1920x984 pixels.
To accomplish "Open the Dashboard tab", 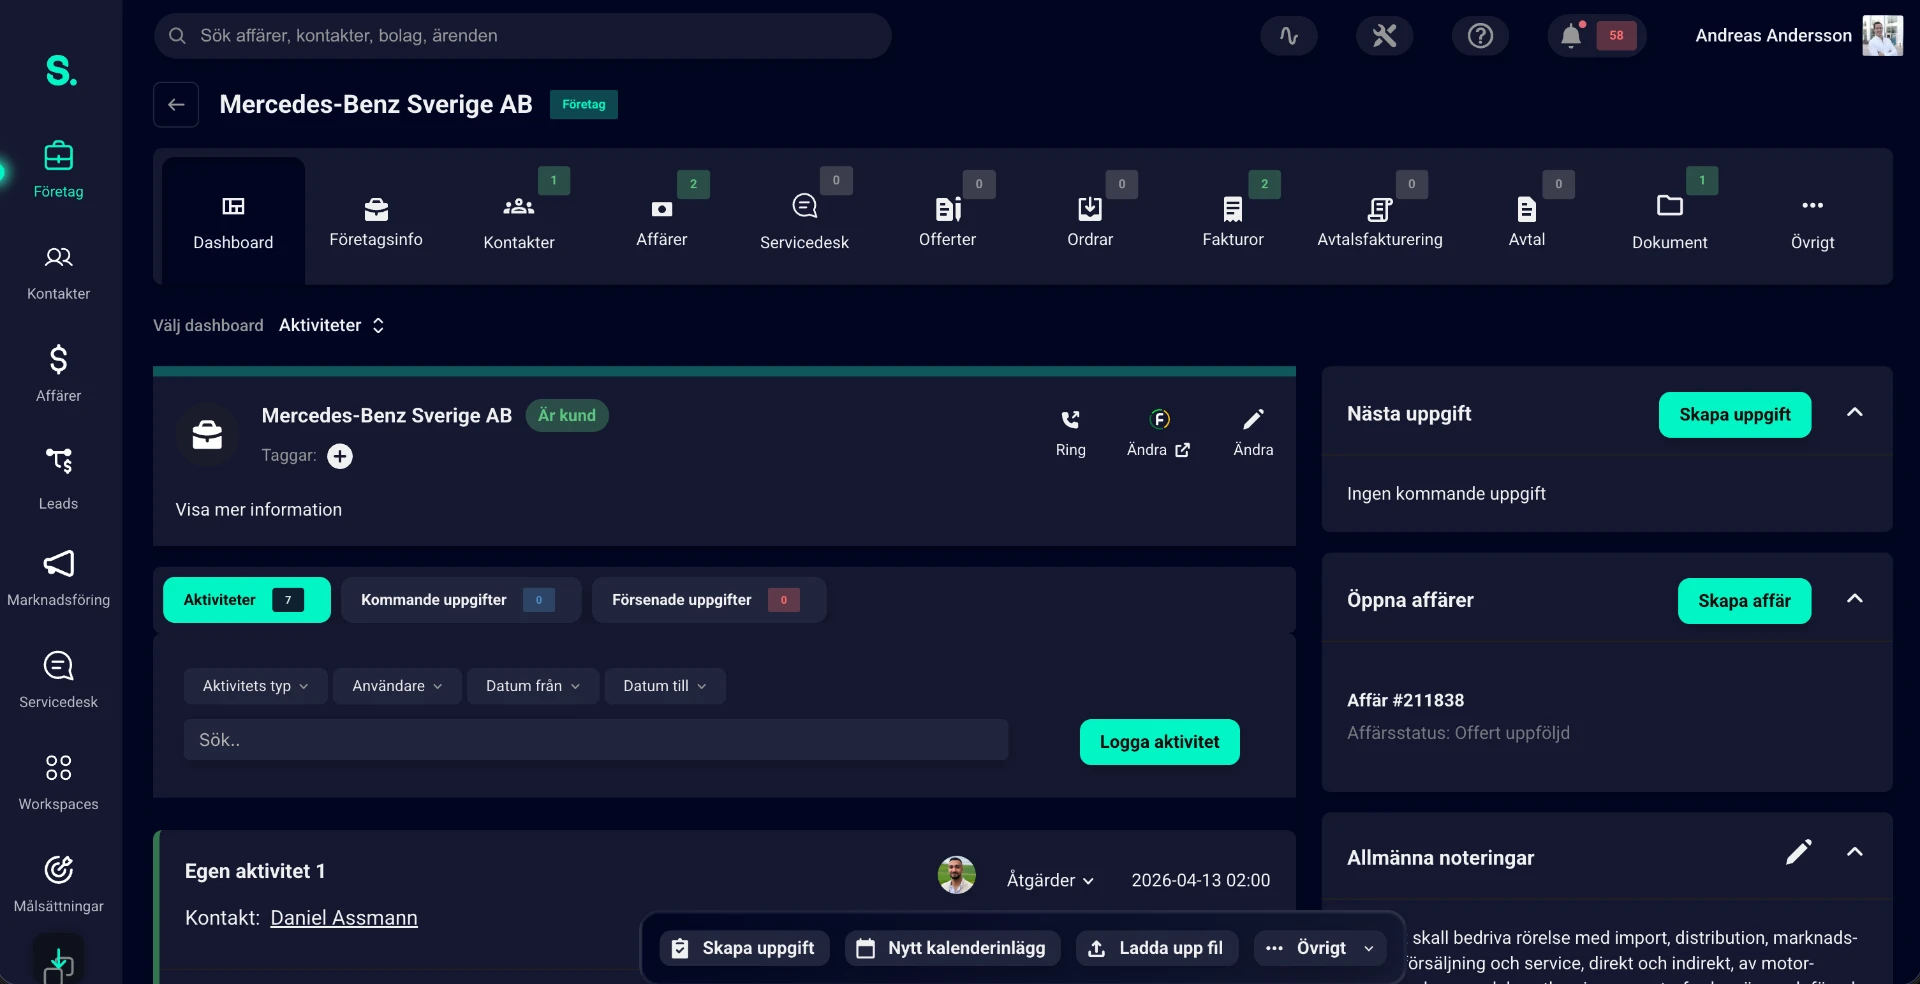I will [x=233, y=221].
